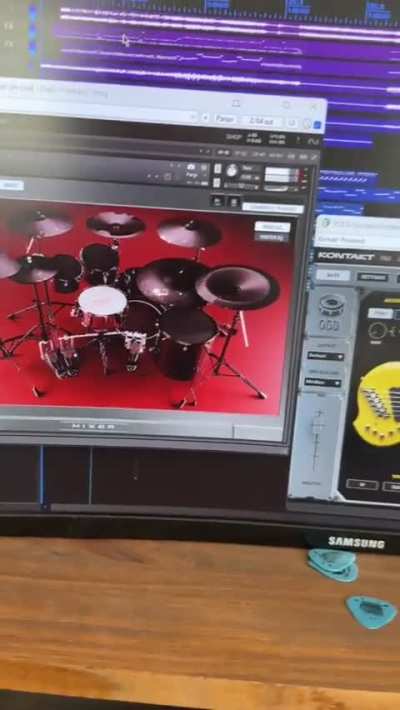
Task: Click the upper white button above the ride cymbal
Action: coord(272,227)
